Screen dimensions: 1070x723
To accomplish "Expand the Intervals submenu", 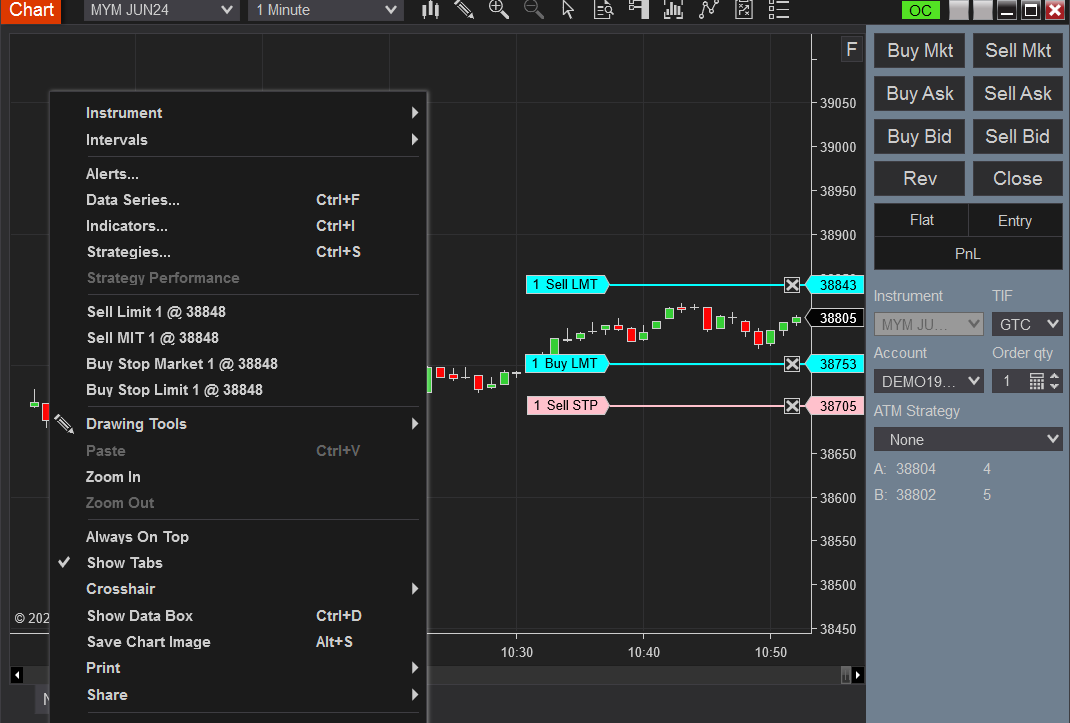I will [239, 140].
